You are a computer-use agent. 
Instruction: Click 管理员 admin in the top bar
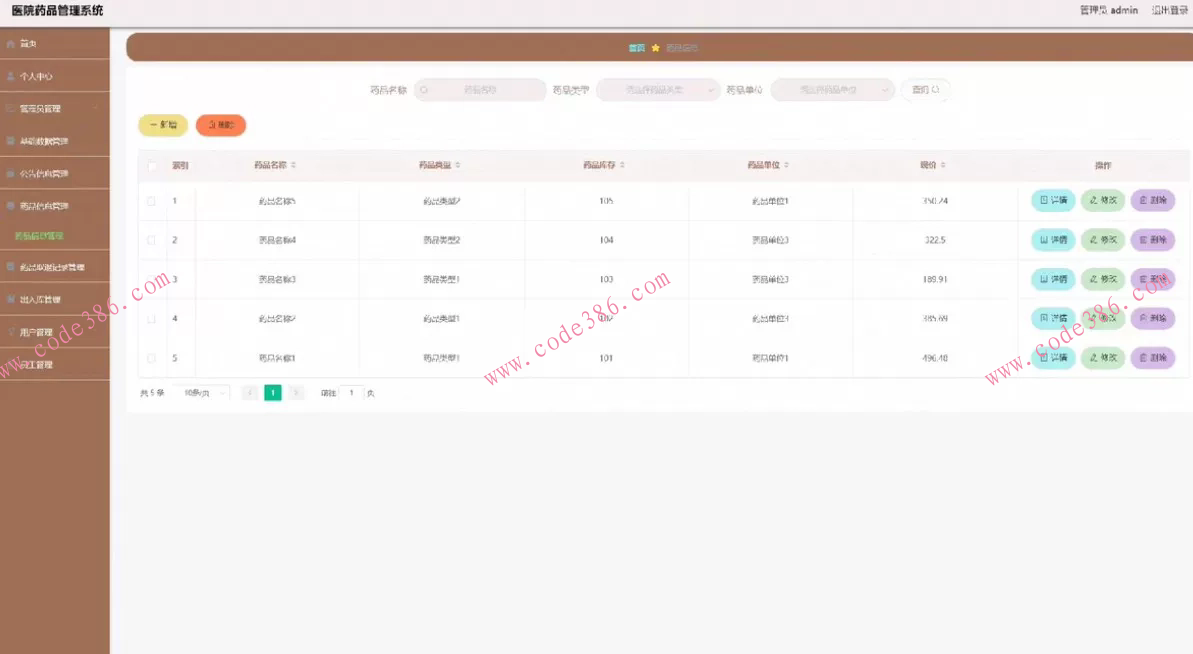(x=1109, y=10)
